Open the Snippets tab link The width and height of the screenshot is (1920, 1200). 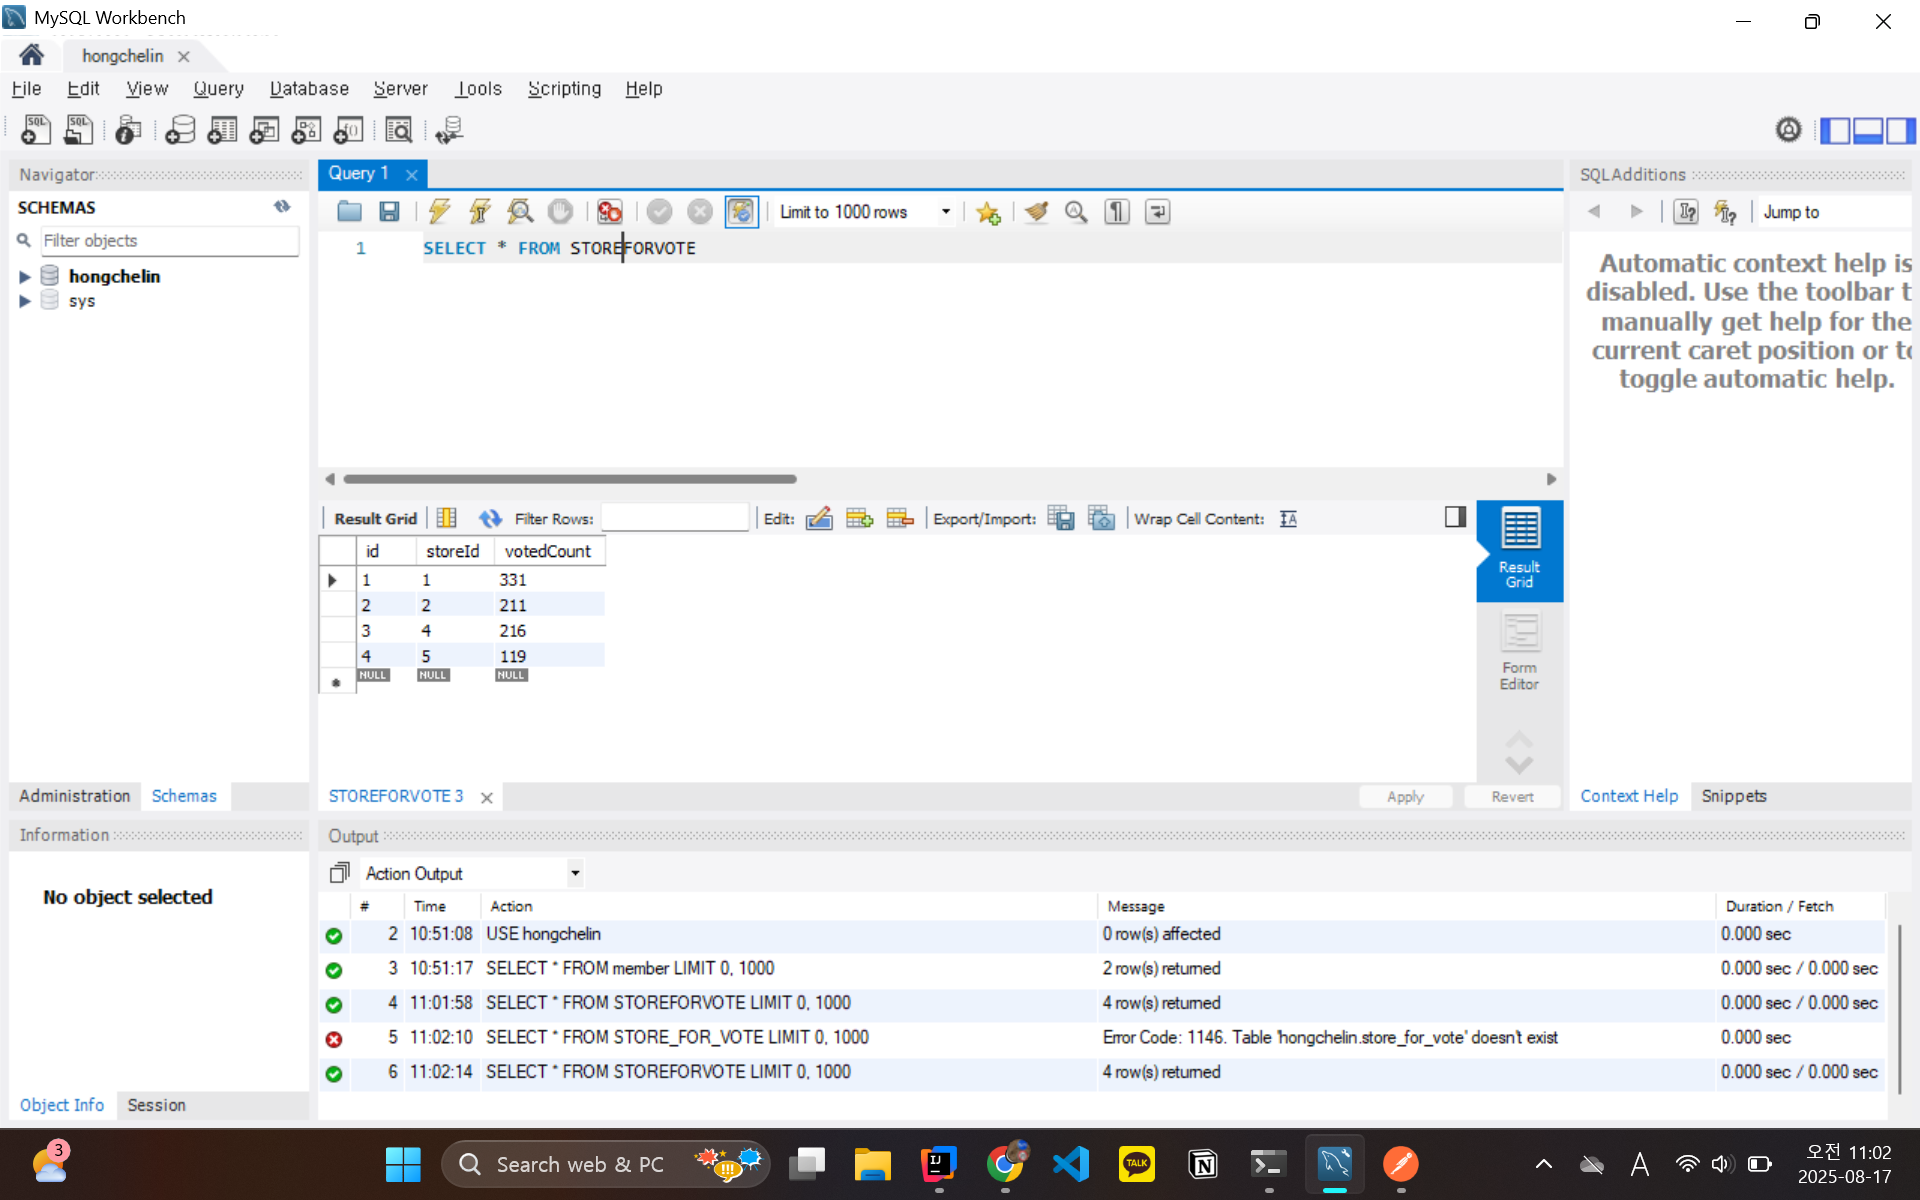click(x=1733, y=796)
